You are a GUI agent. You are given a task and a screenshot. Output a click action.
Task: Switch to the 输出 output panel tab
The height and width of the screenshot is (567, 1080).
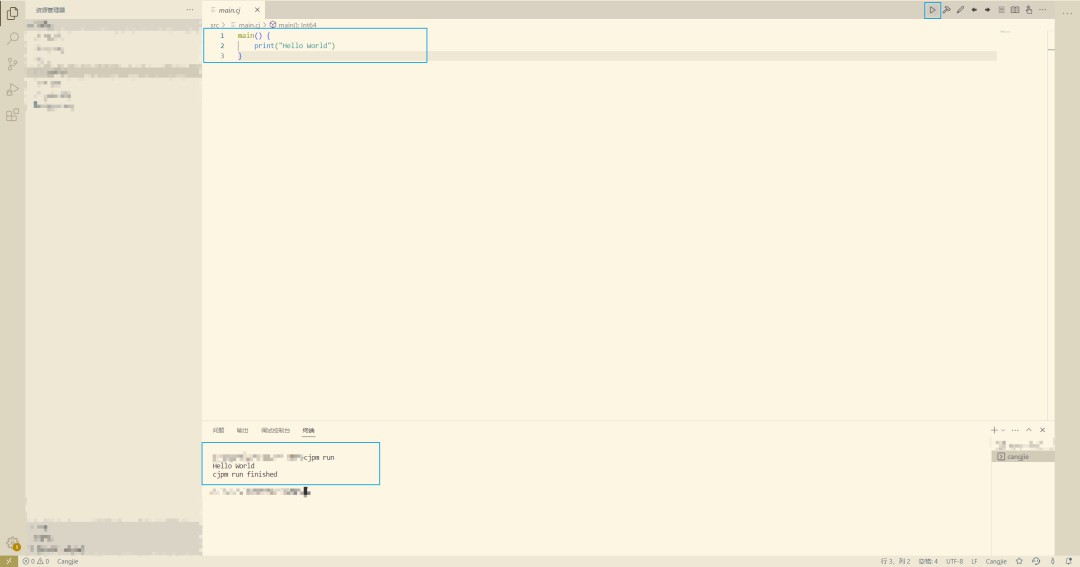[x=242, y=430]
